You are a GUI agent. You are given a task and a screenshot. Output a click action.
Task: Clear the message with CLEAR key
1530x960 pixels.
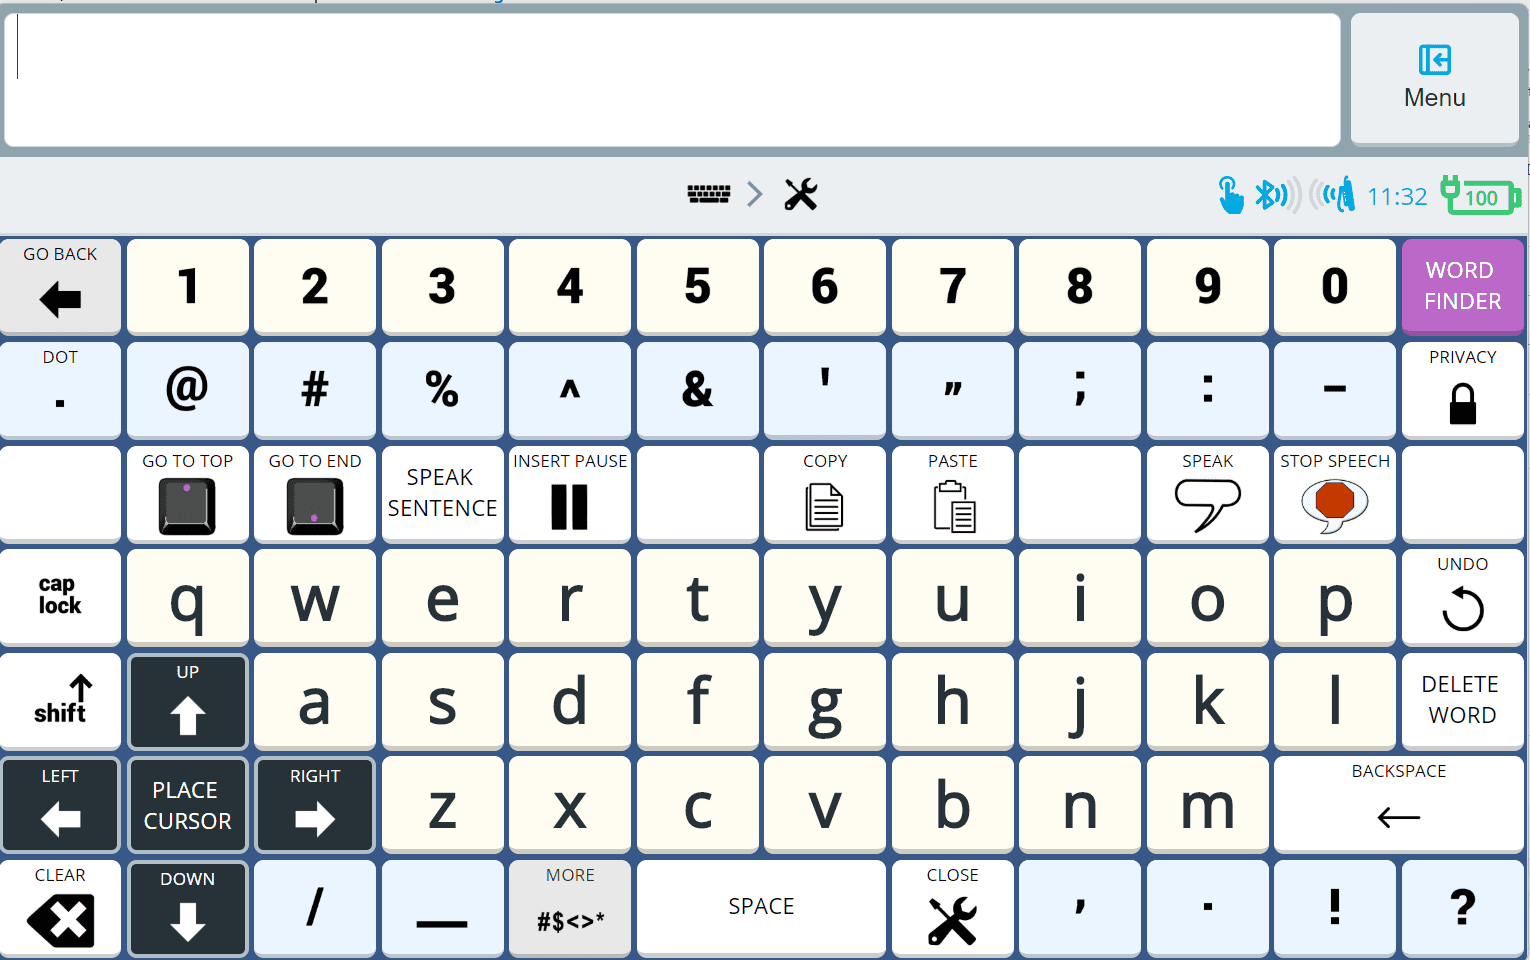(60, 908)
